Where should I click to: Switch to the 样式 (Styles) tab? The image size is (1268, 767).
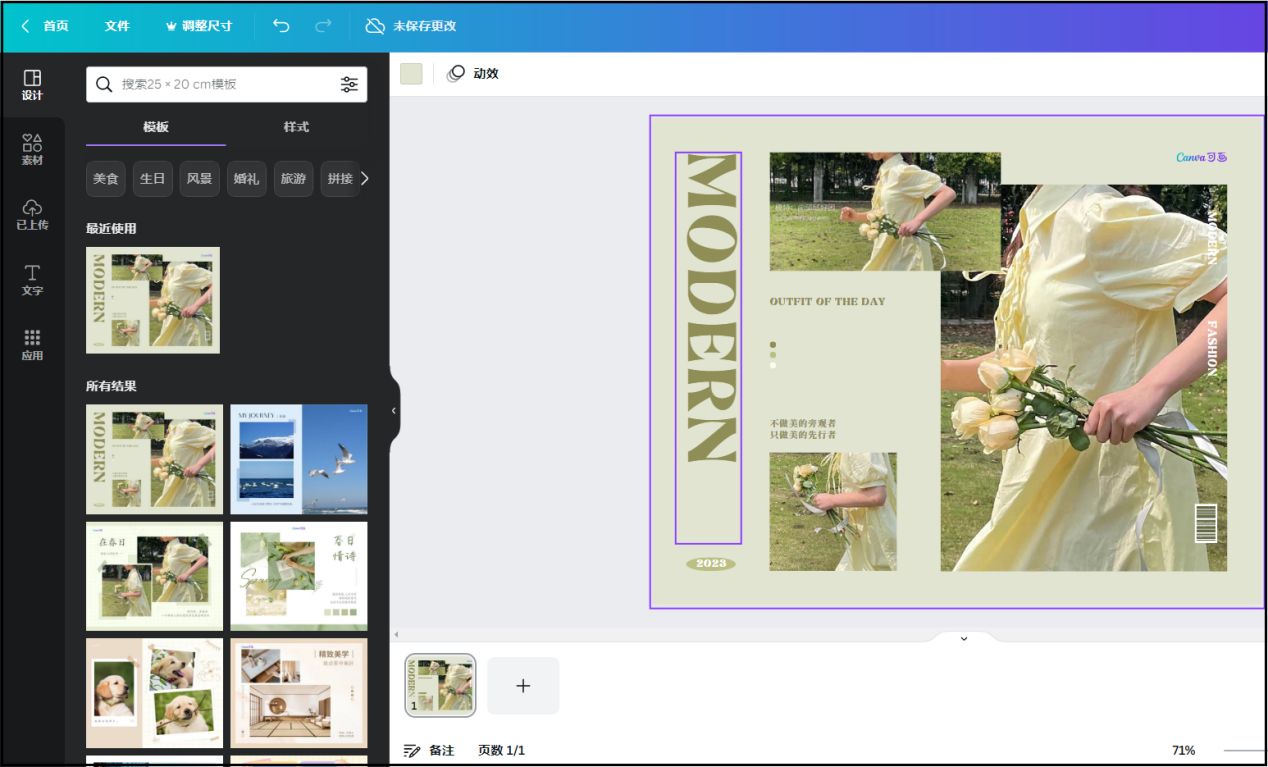pos(296,127)
